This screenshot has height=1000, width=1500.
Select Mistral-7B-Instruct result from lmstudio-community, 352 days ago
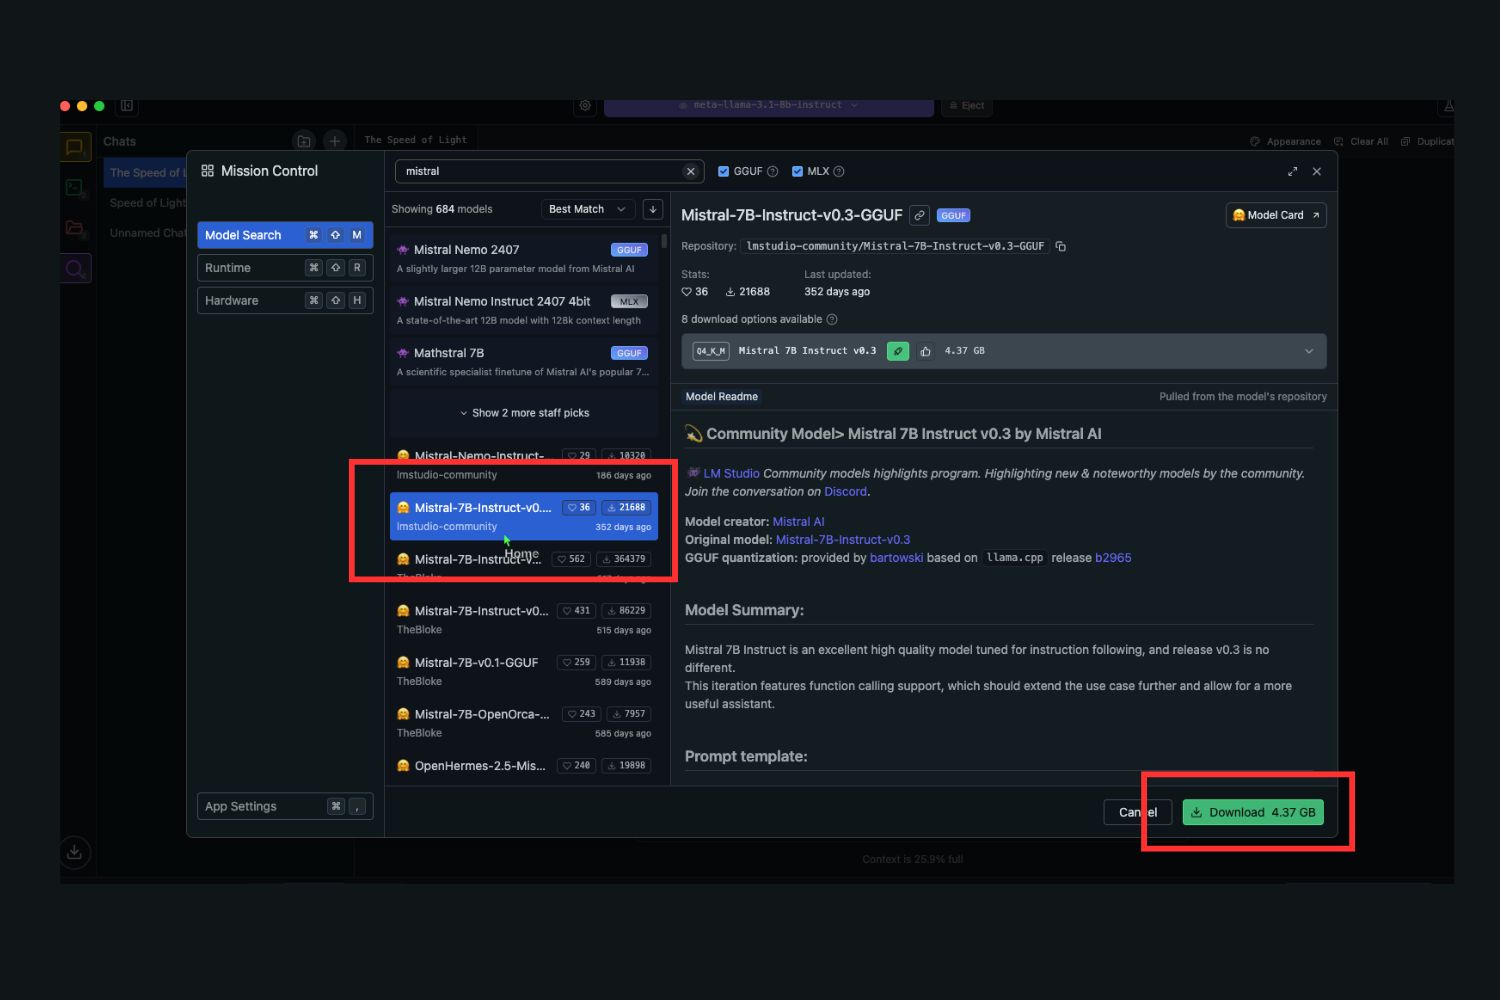pos(524,516)
